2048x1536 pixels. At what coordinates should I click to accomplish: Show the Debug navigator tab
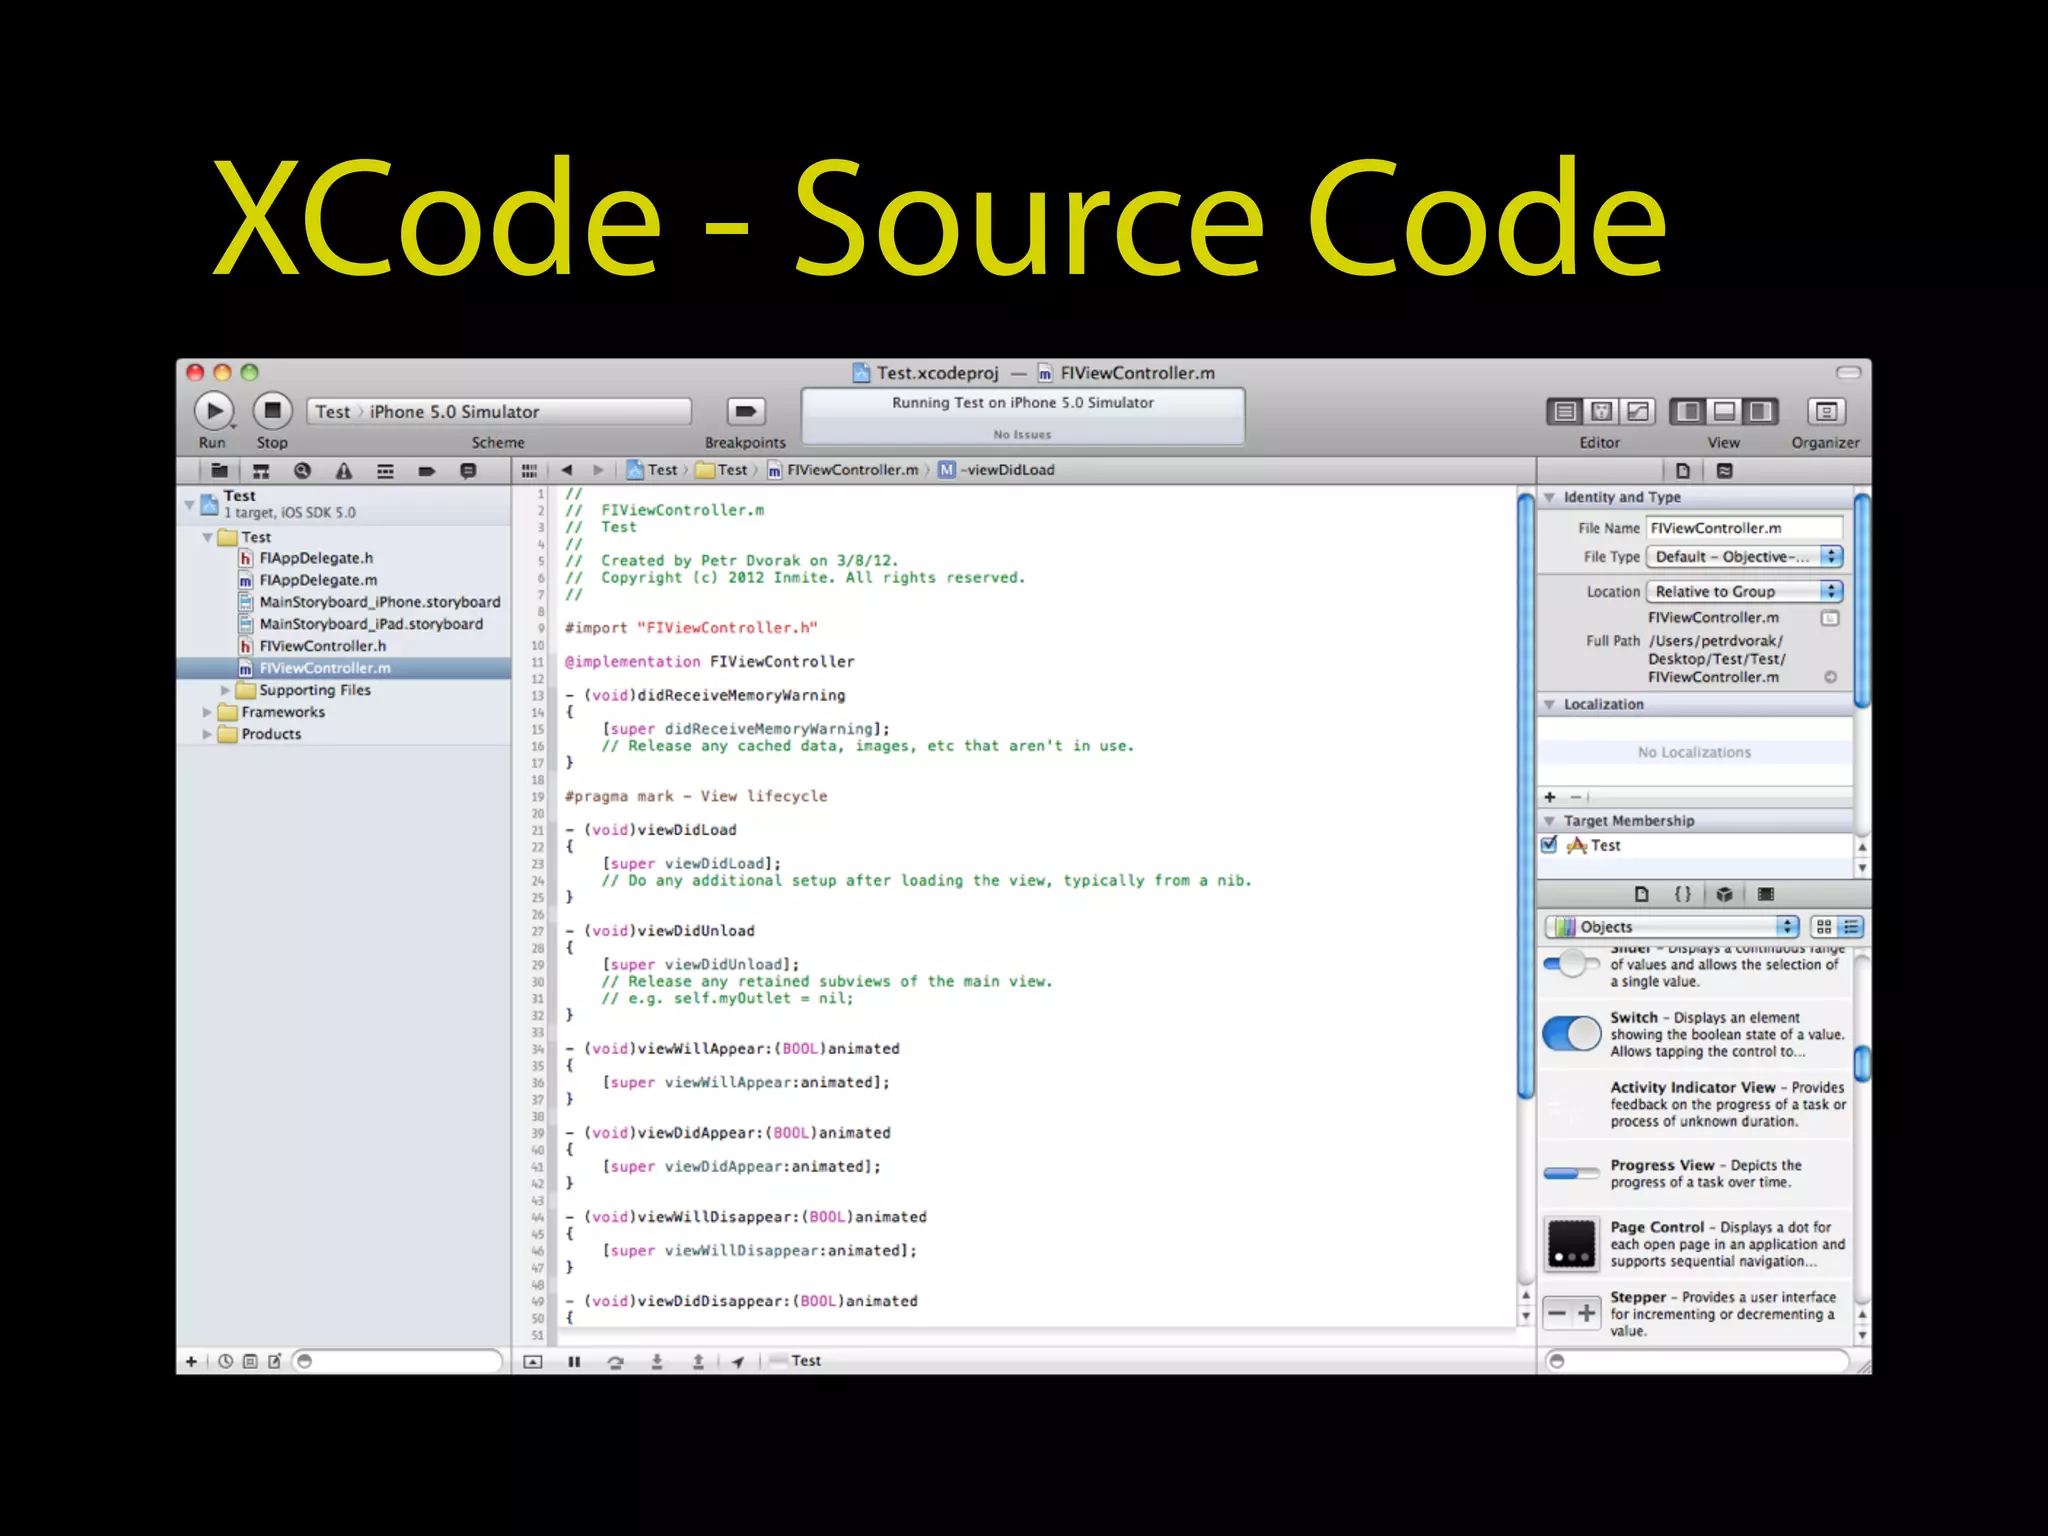pos(385,471)
